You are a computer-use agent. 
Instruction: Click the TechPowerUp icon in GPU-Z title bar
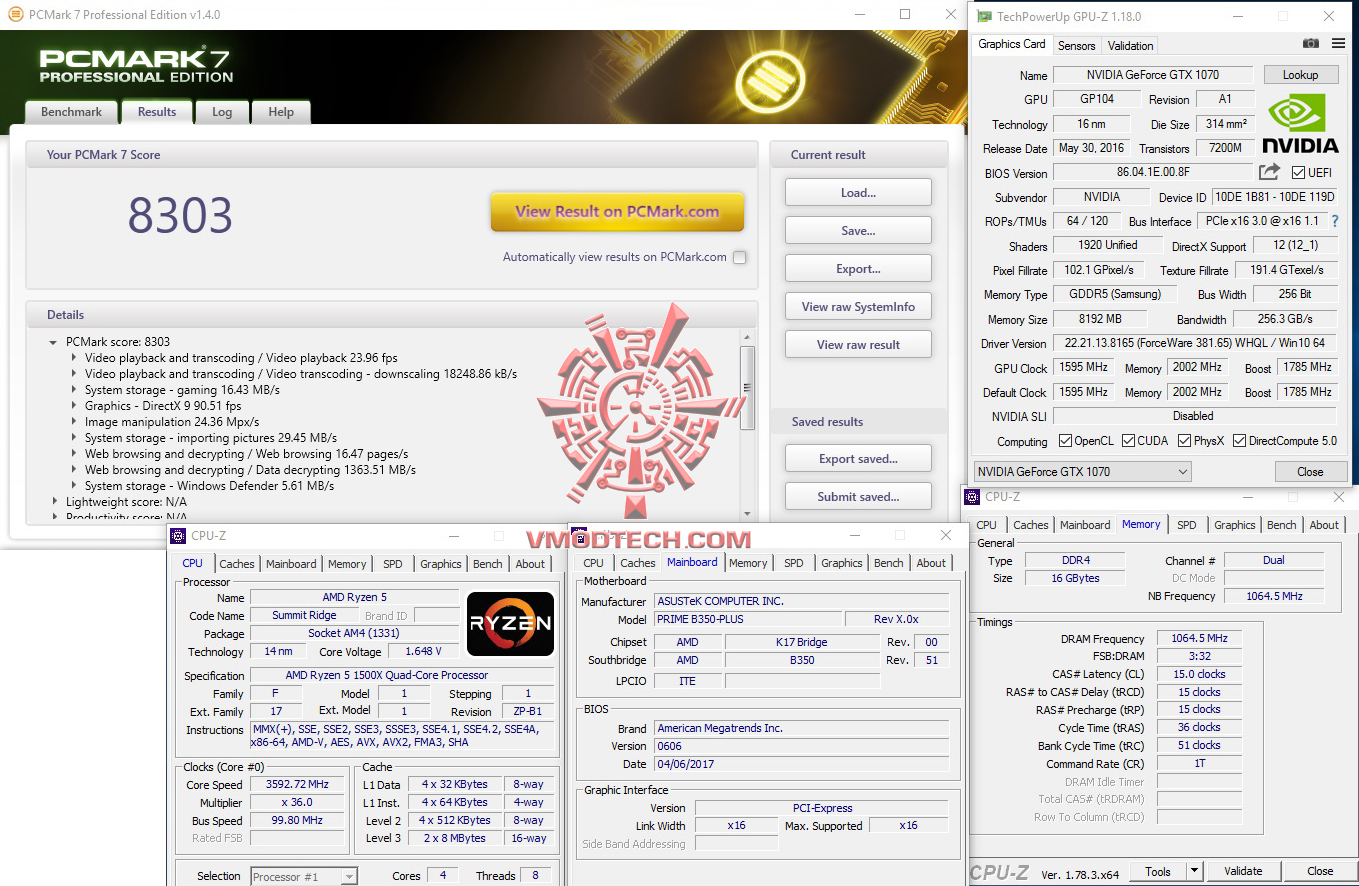point(986,16)
